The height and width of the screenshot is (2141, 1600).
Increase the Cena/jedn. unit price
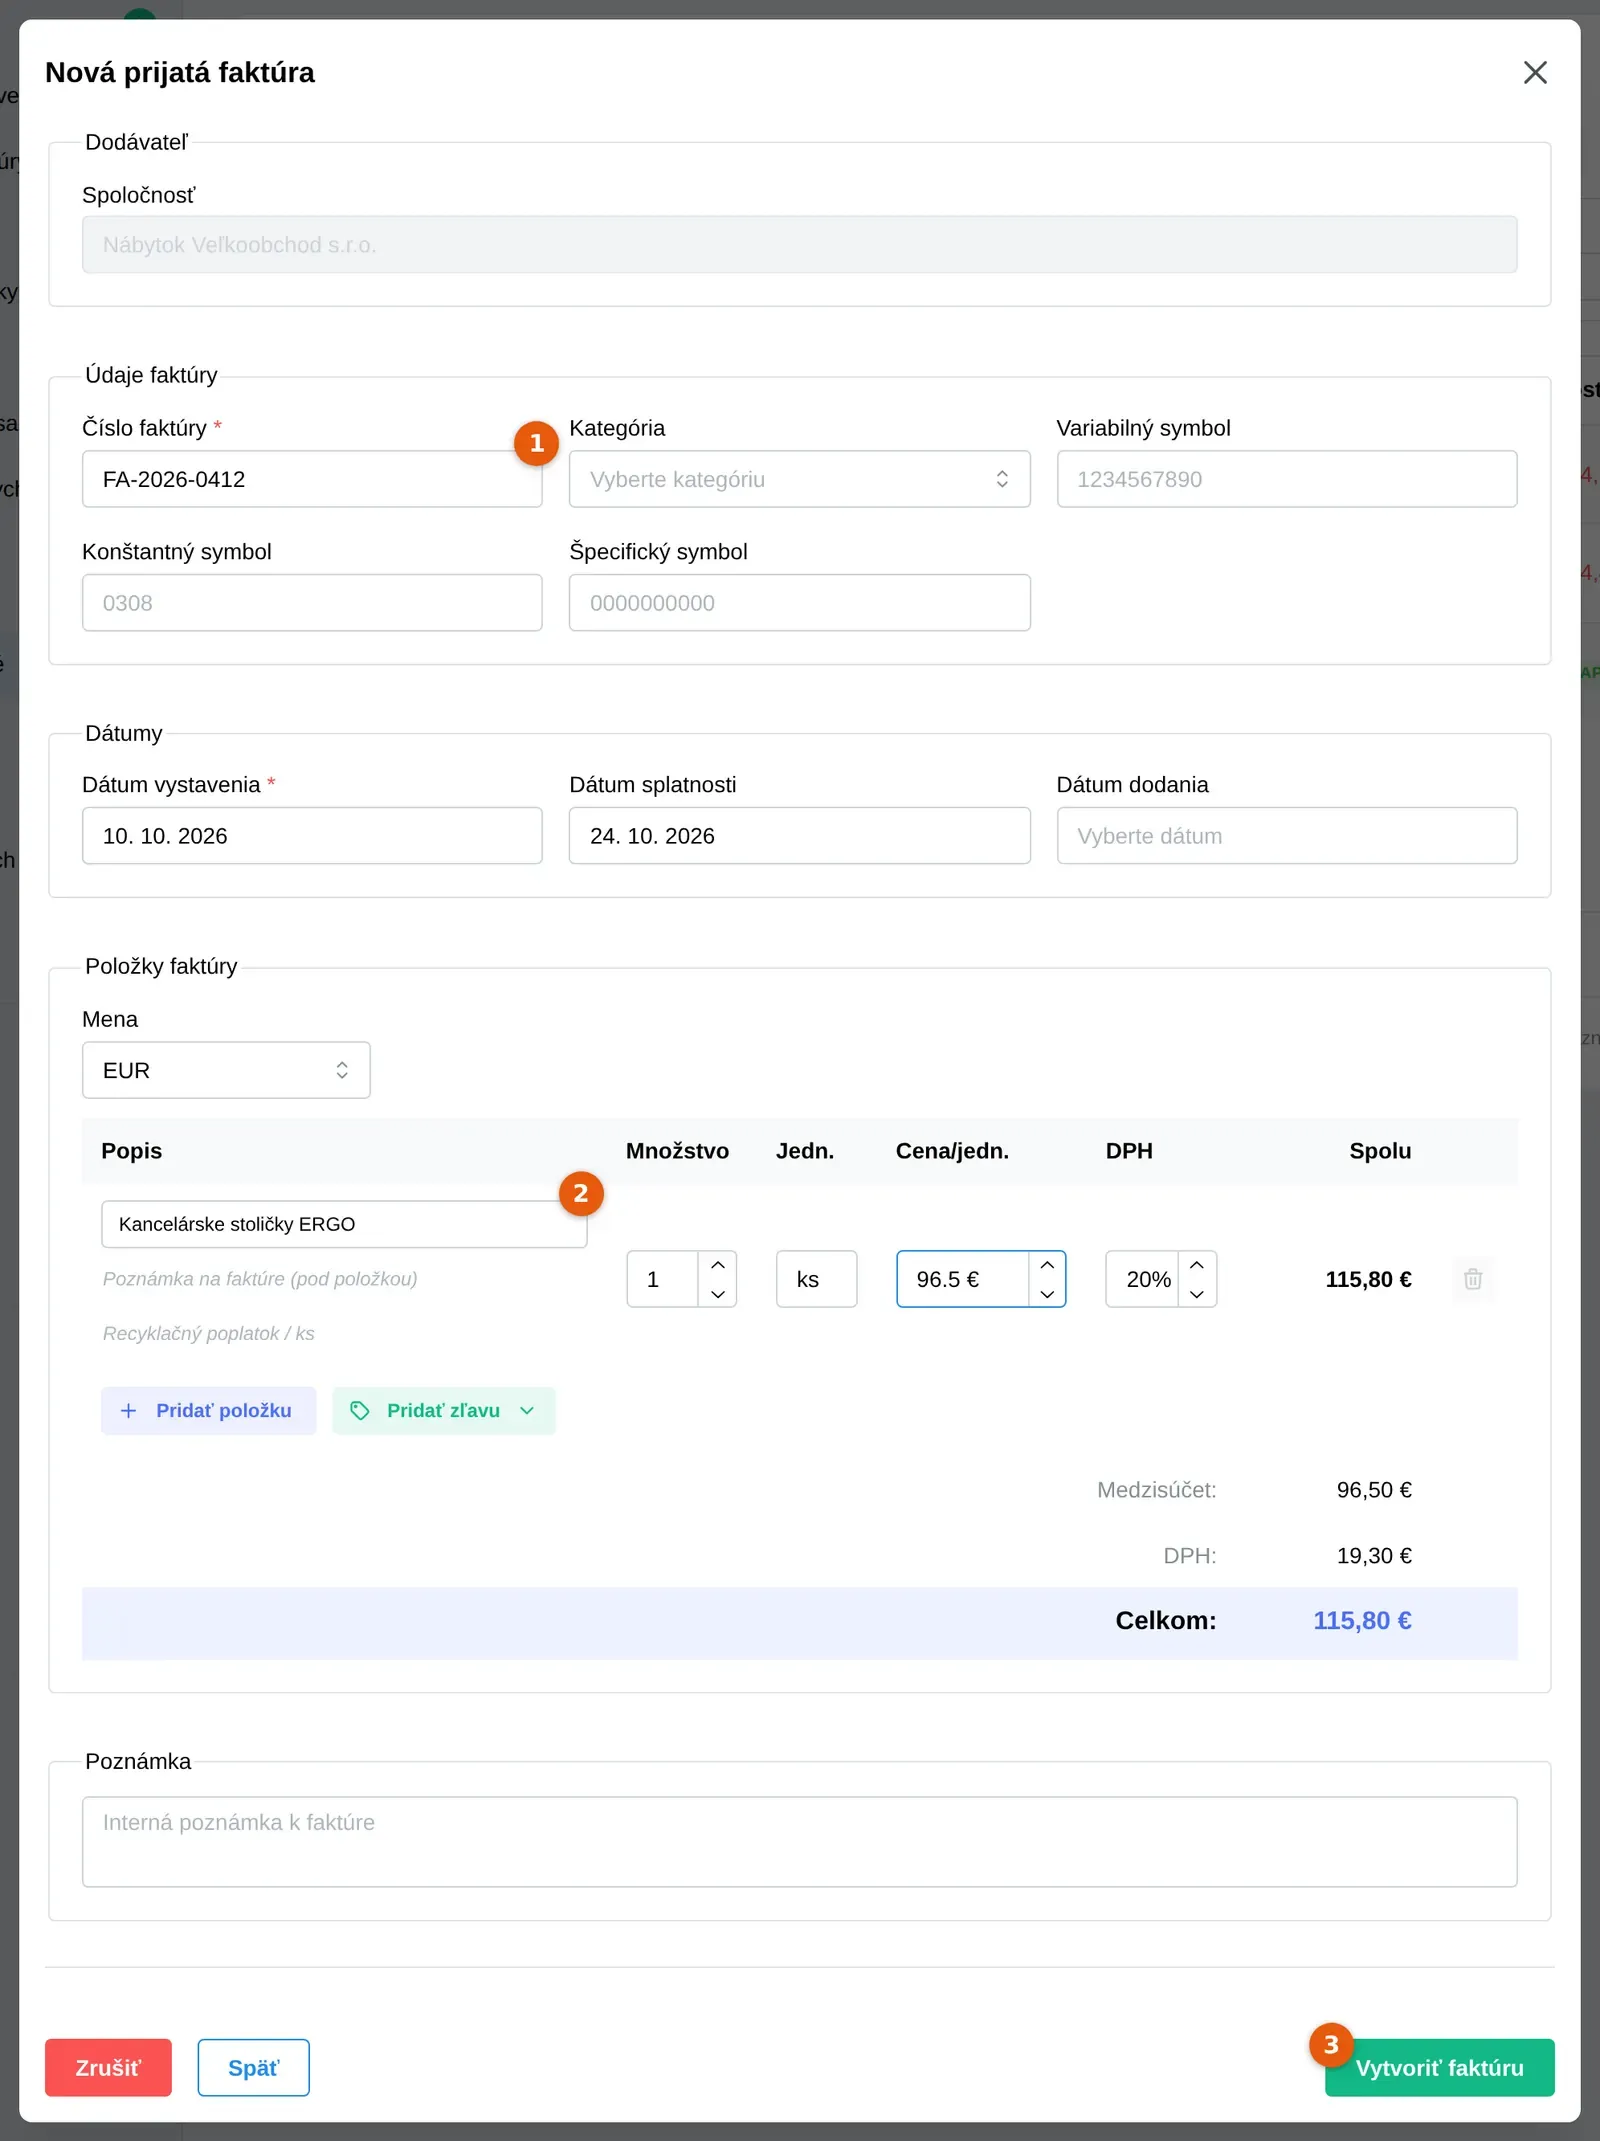click(1047, 1265)
